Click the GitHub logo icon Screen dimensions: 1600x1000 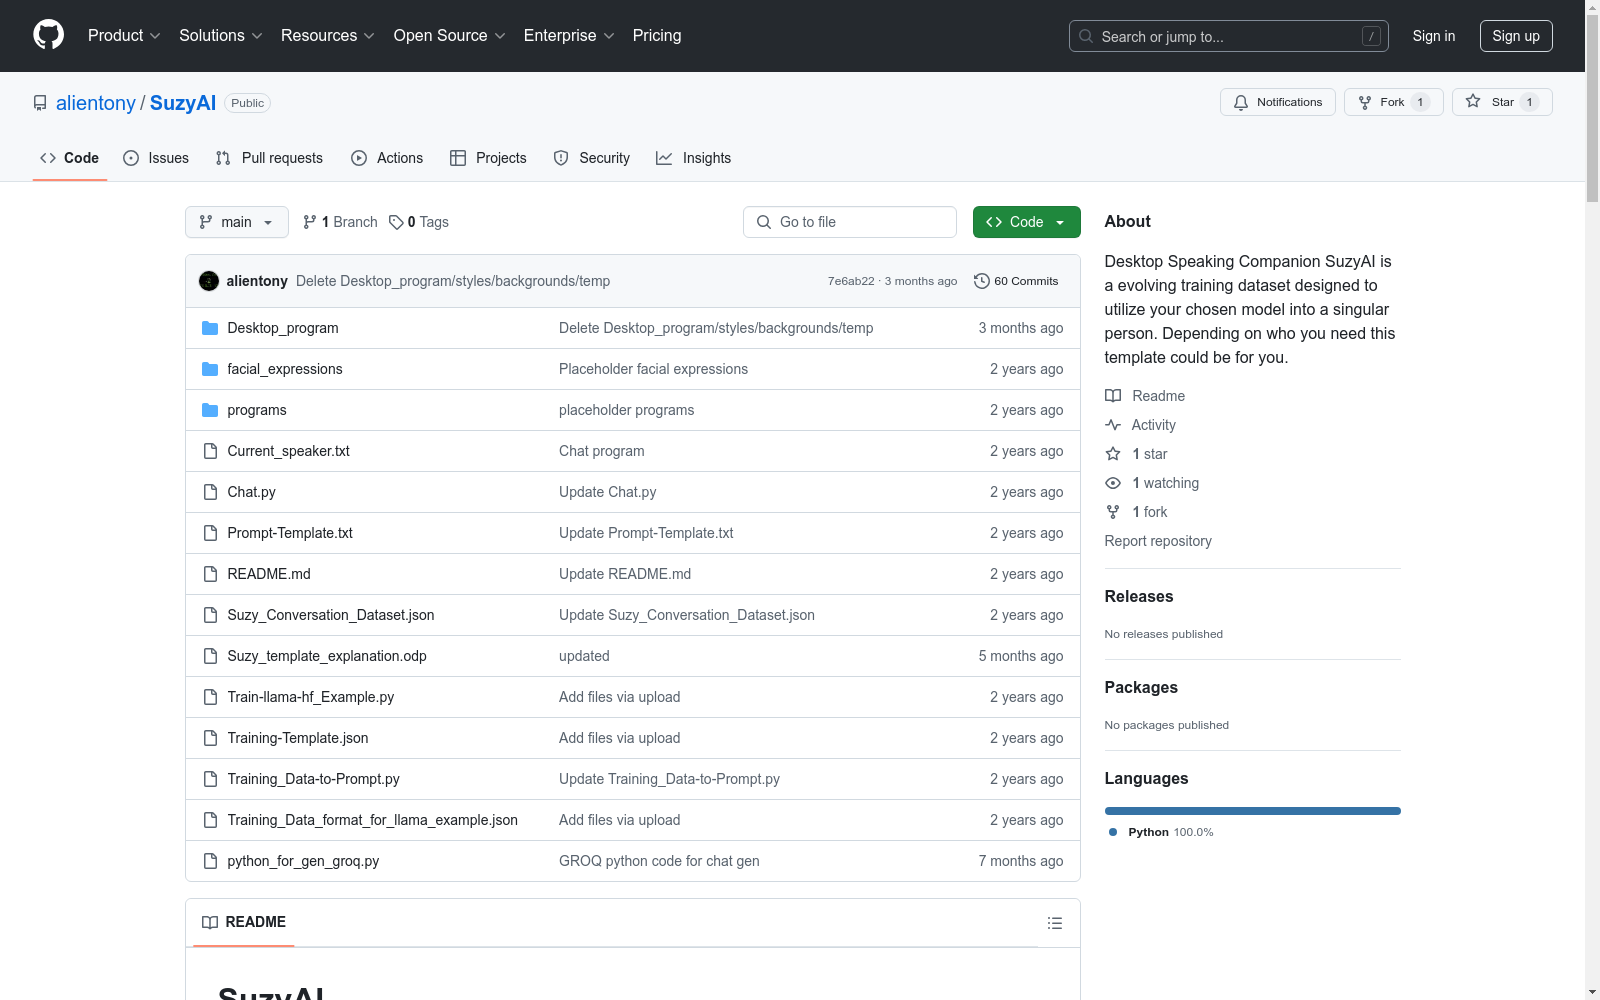(48, 35)
